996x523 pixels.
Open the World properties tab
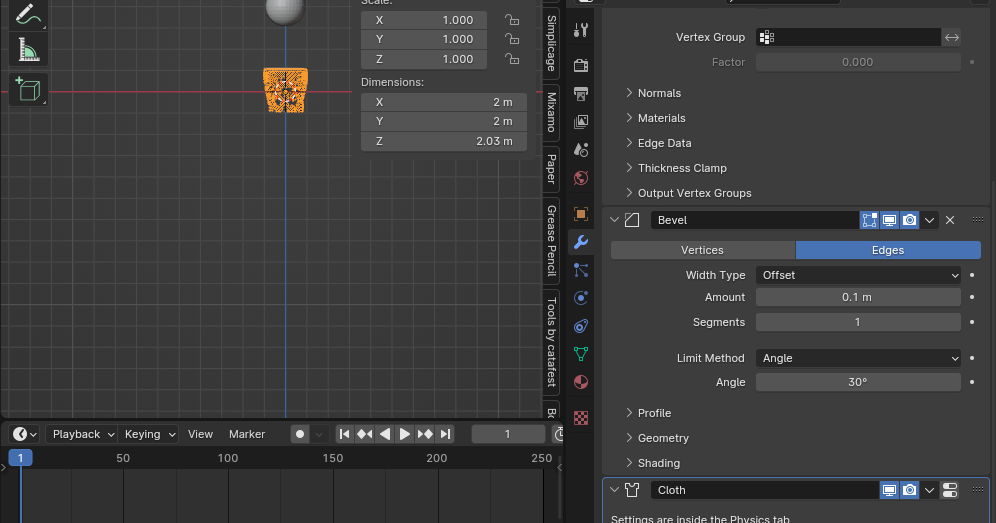pyautogui.click(x=581, y=177)
